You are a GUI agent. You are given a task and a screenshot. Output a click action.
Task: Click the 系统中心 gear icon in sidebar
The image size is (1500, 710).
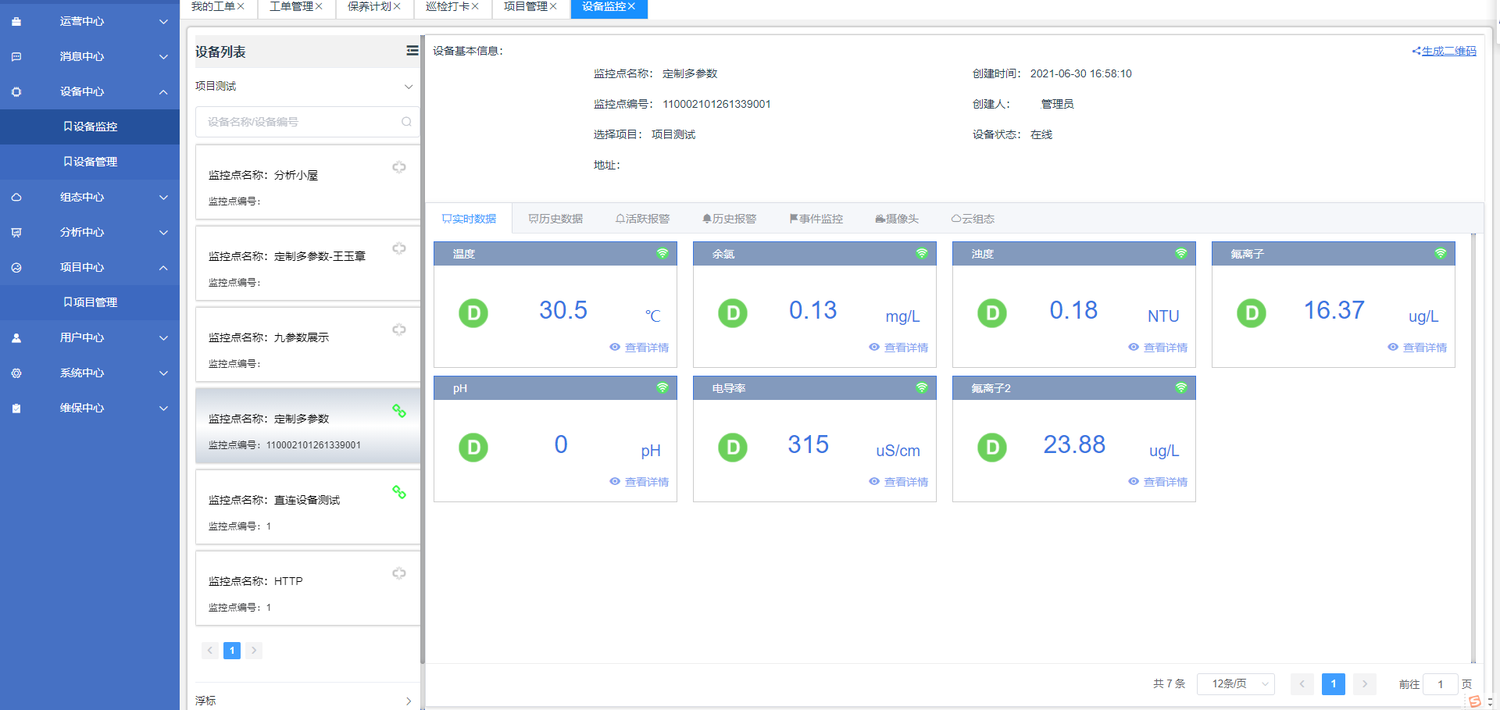16,373
